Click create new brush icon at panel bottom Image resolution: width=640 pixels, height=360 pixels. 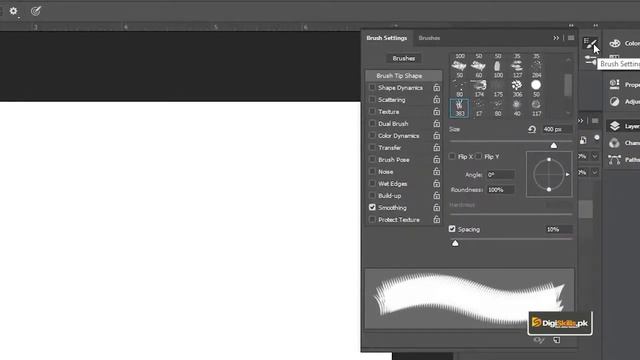557,340
